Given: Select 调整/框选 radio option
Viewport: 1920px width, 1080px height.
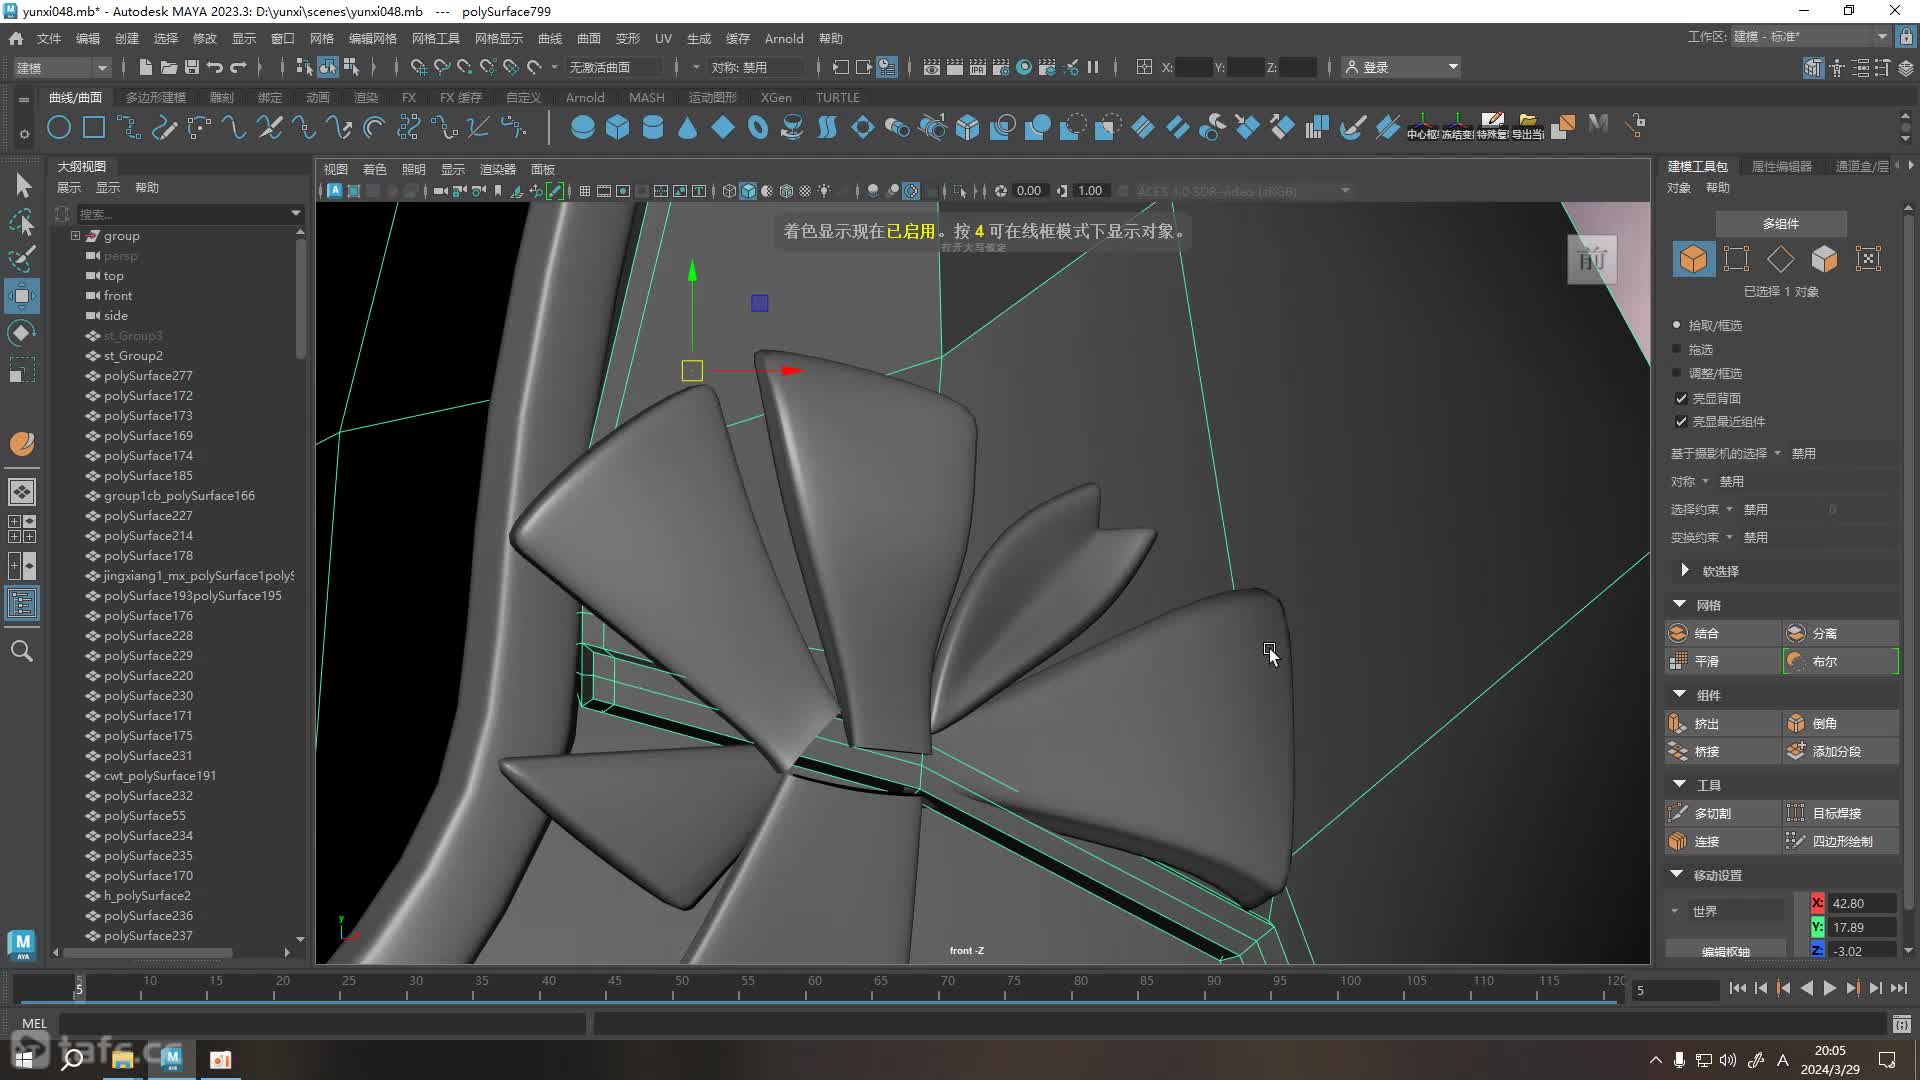Looking at the screenshot, I should 1677,373.
